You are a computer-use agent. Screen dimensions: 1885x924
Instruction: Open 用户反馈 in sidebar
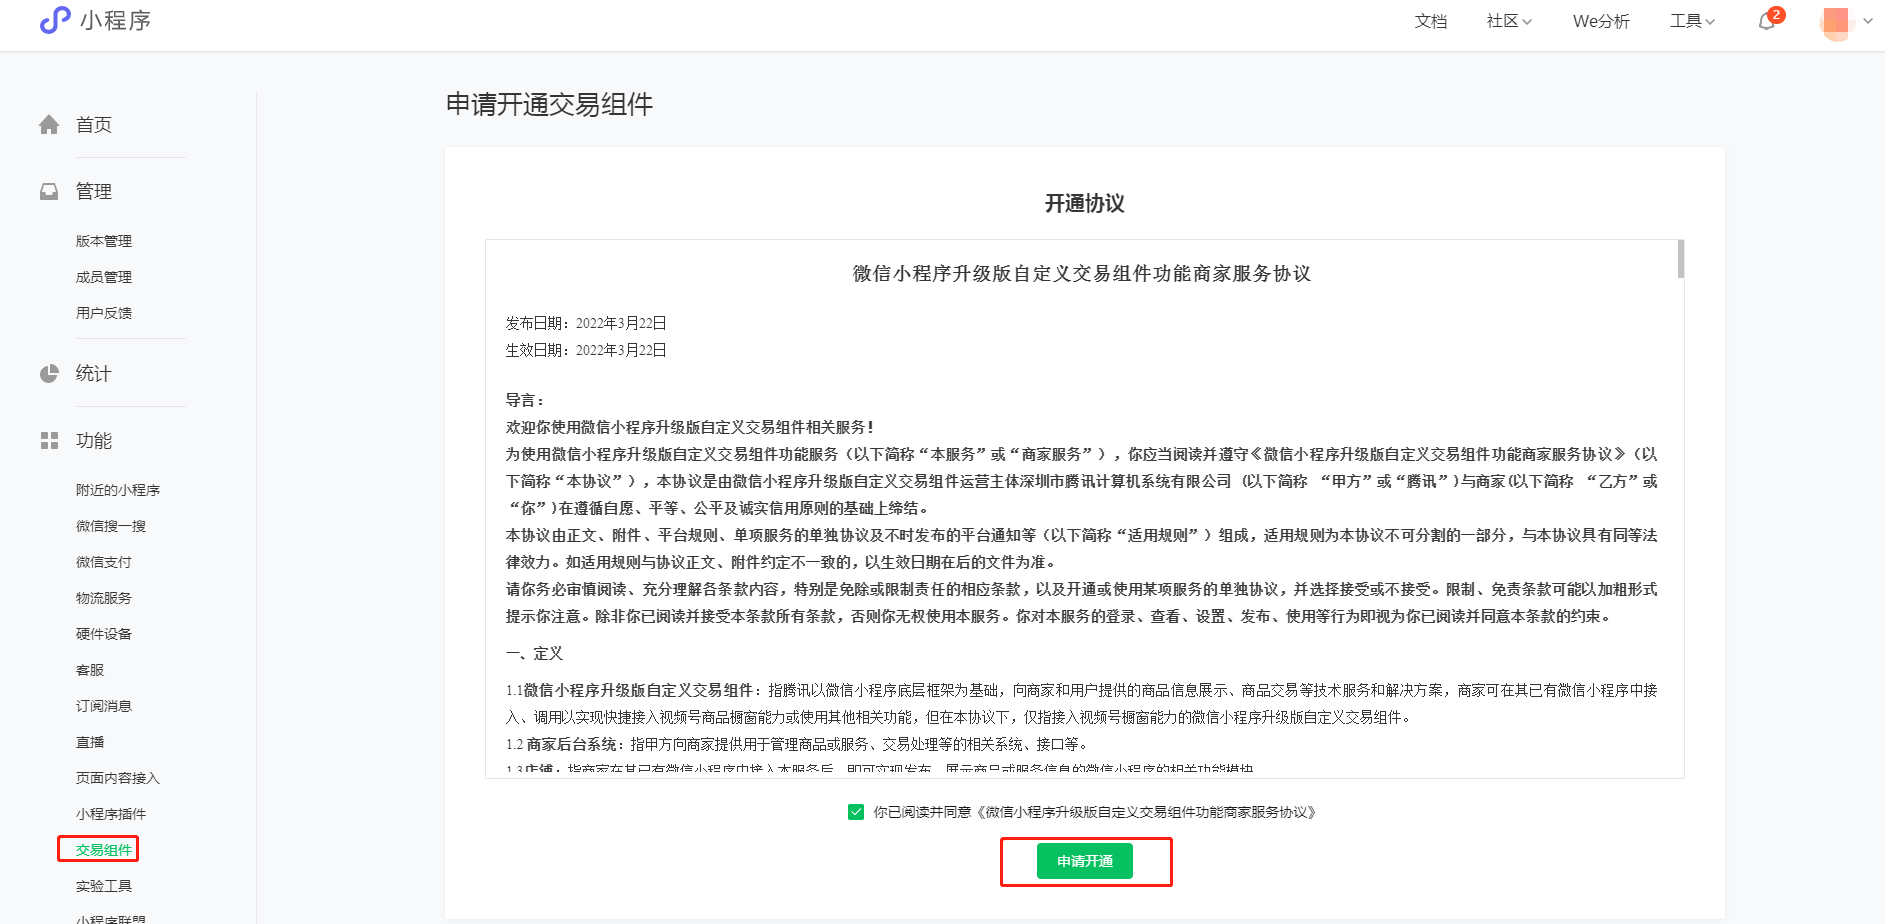coord(104,313)
